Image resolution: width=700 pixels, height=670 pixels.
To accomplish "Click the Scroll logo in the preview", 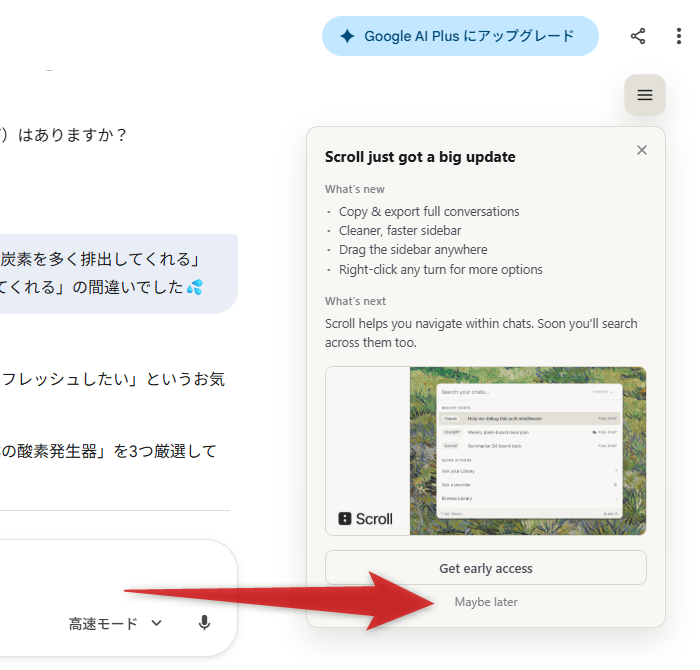I will coord(366,518).
